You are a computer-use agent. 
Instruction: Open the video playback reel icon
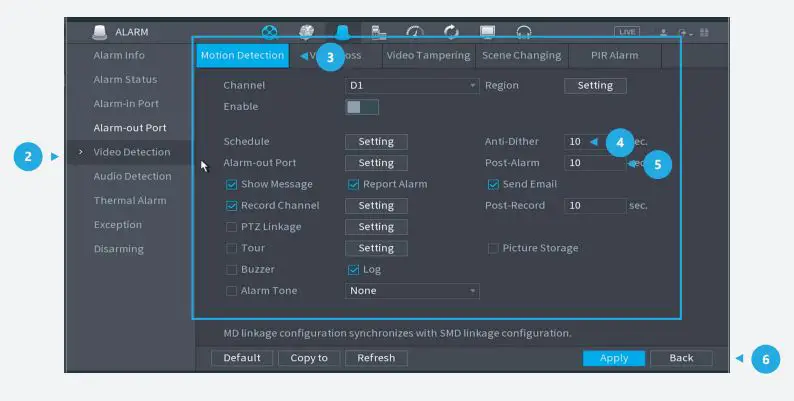[270, 32]
